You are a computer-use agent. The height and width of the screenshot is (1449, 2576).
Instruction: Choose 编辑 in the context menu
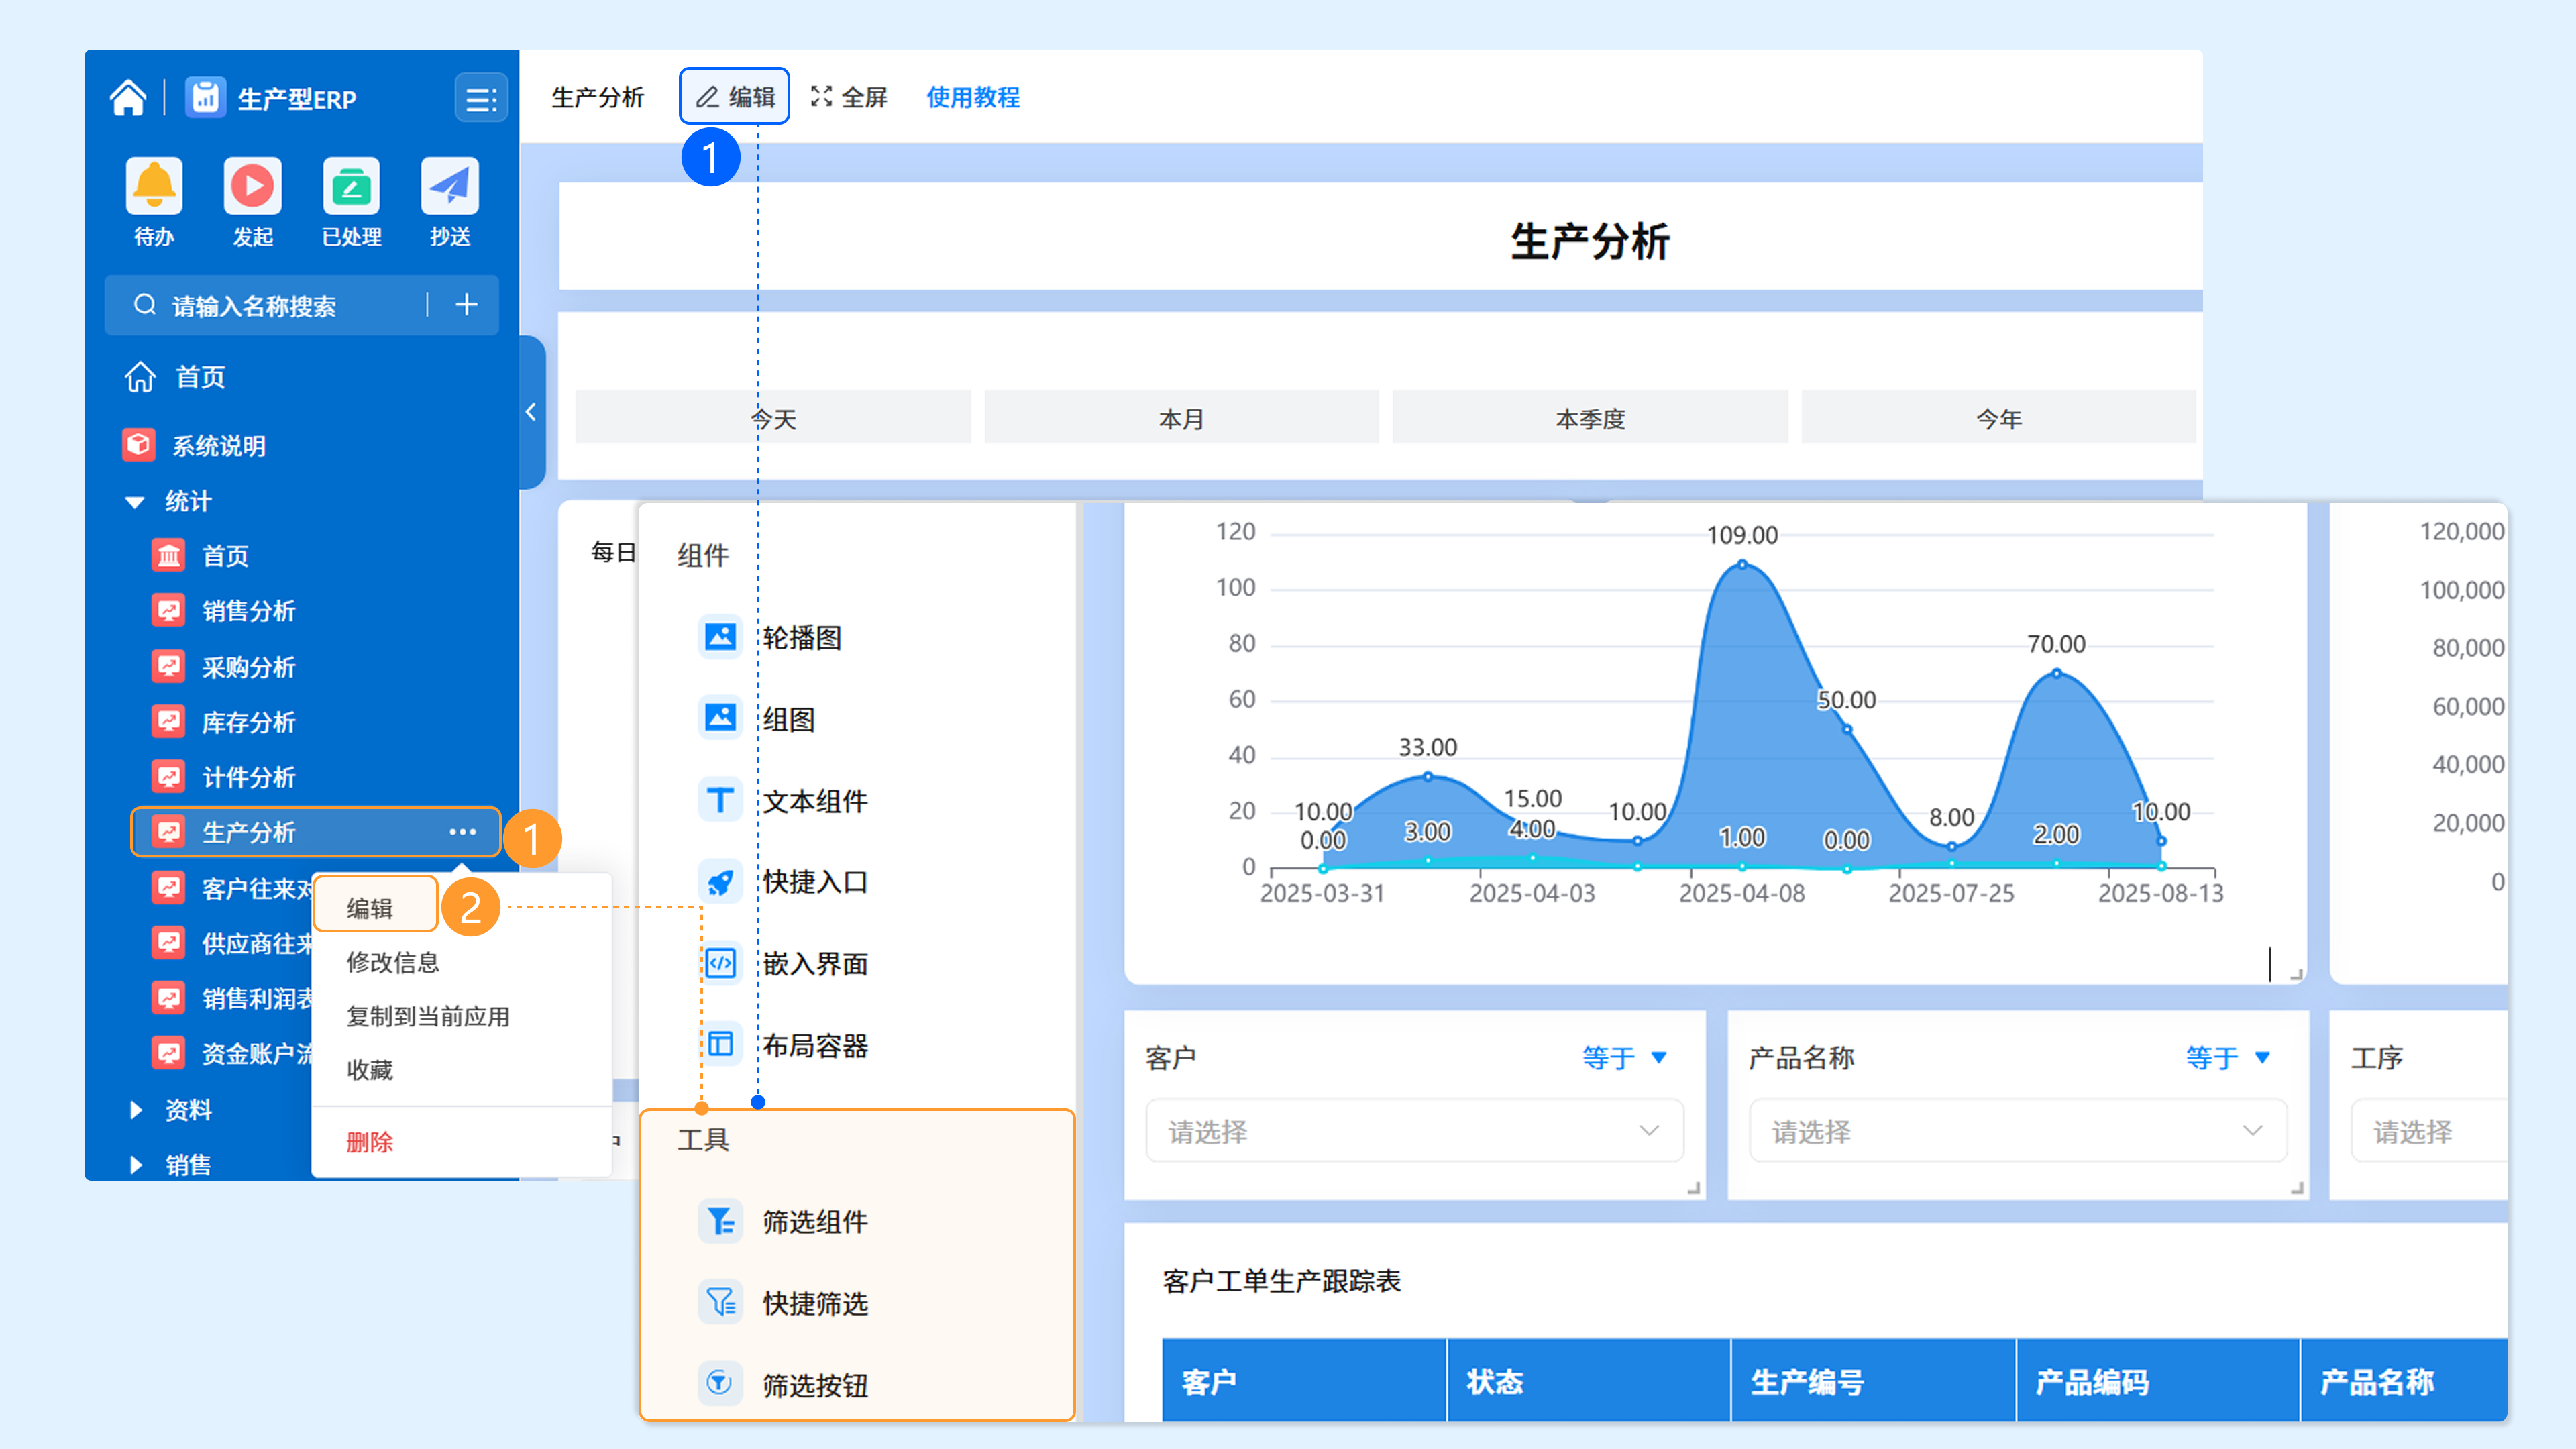[376, 906]
